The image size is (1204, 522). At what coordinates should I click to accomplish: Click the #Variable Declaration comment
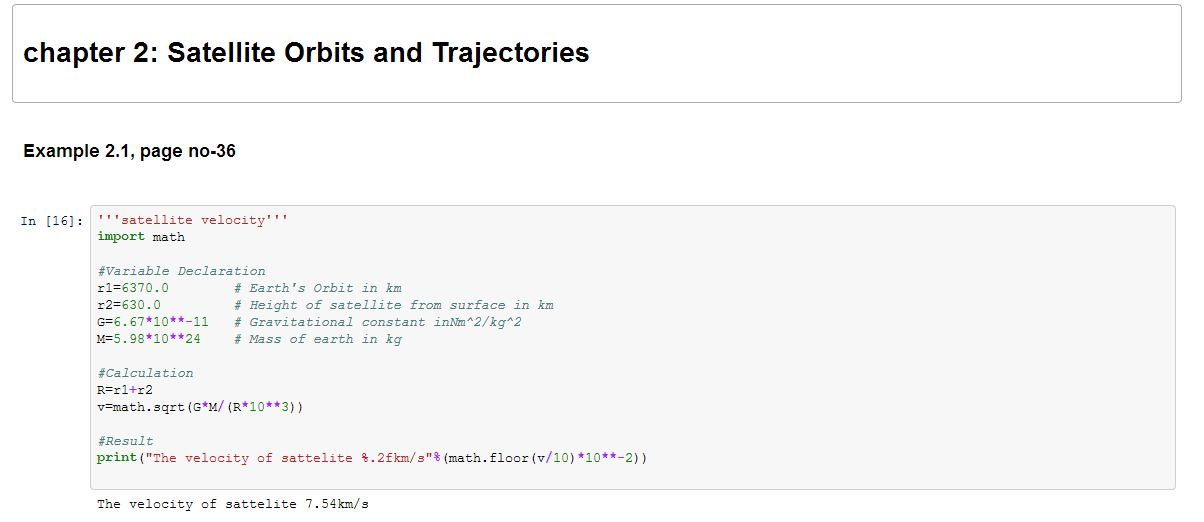pos(181,271)
